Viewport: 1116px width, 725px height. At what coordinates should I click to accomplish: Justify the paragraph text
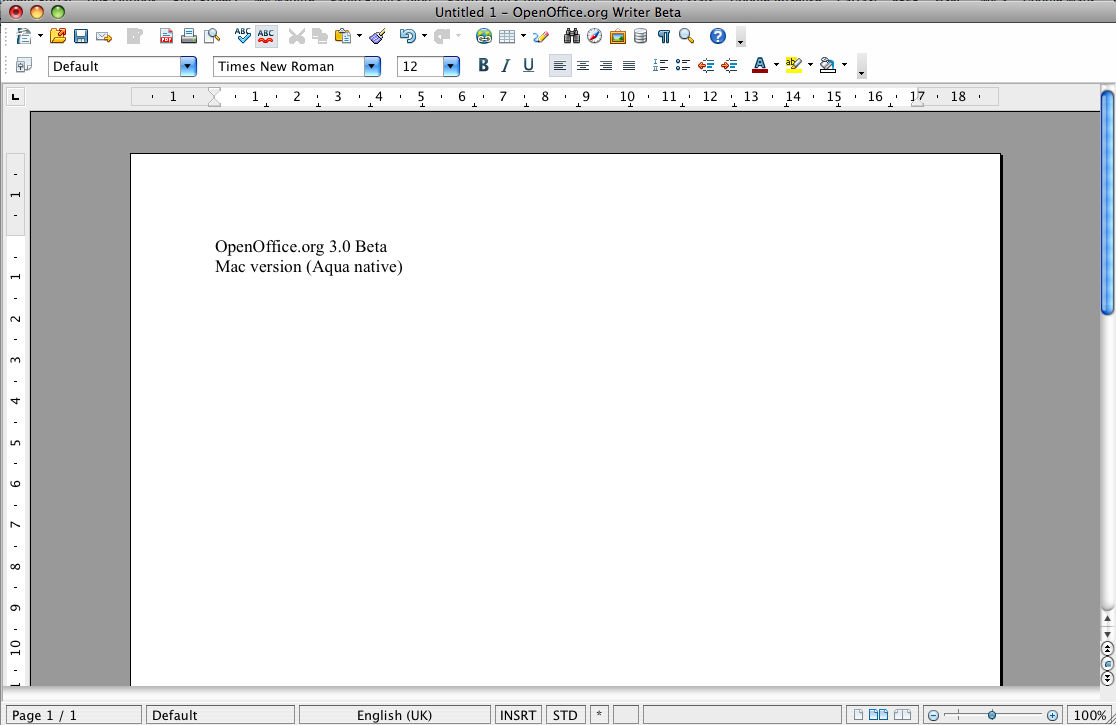coord(628,65)
